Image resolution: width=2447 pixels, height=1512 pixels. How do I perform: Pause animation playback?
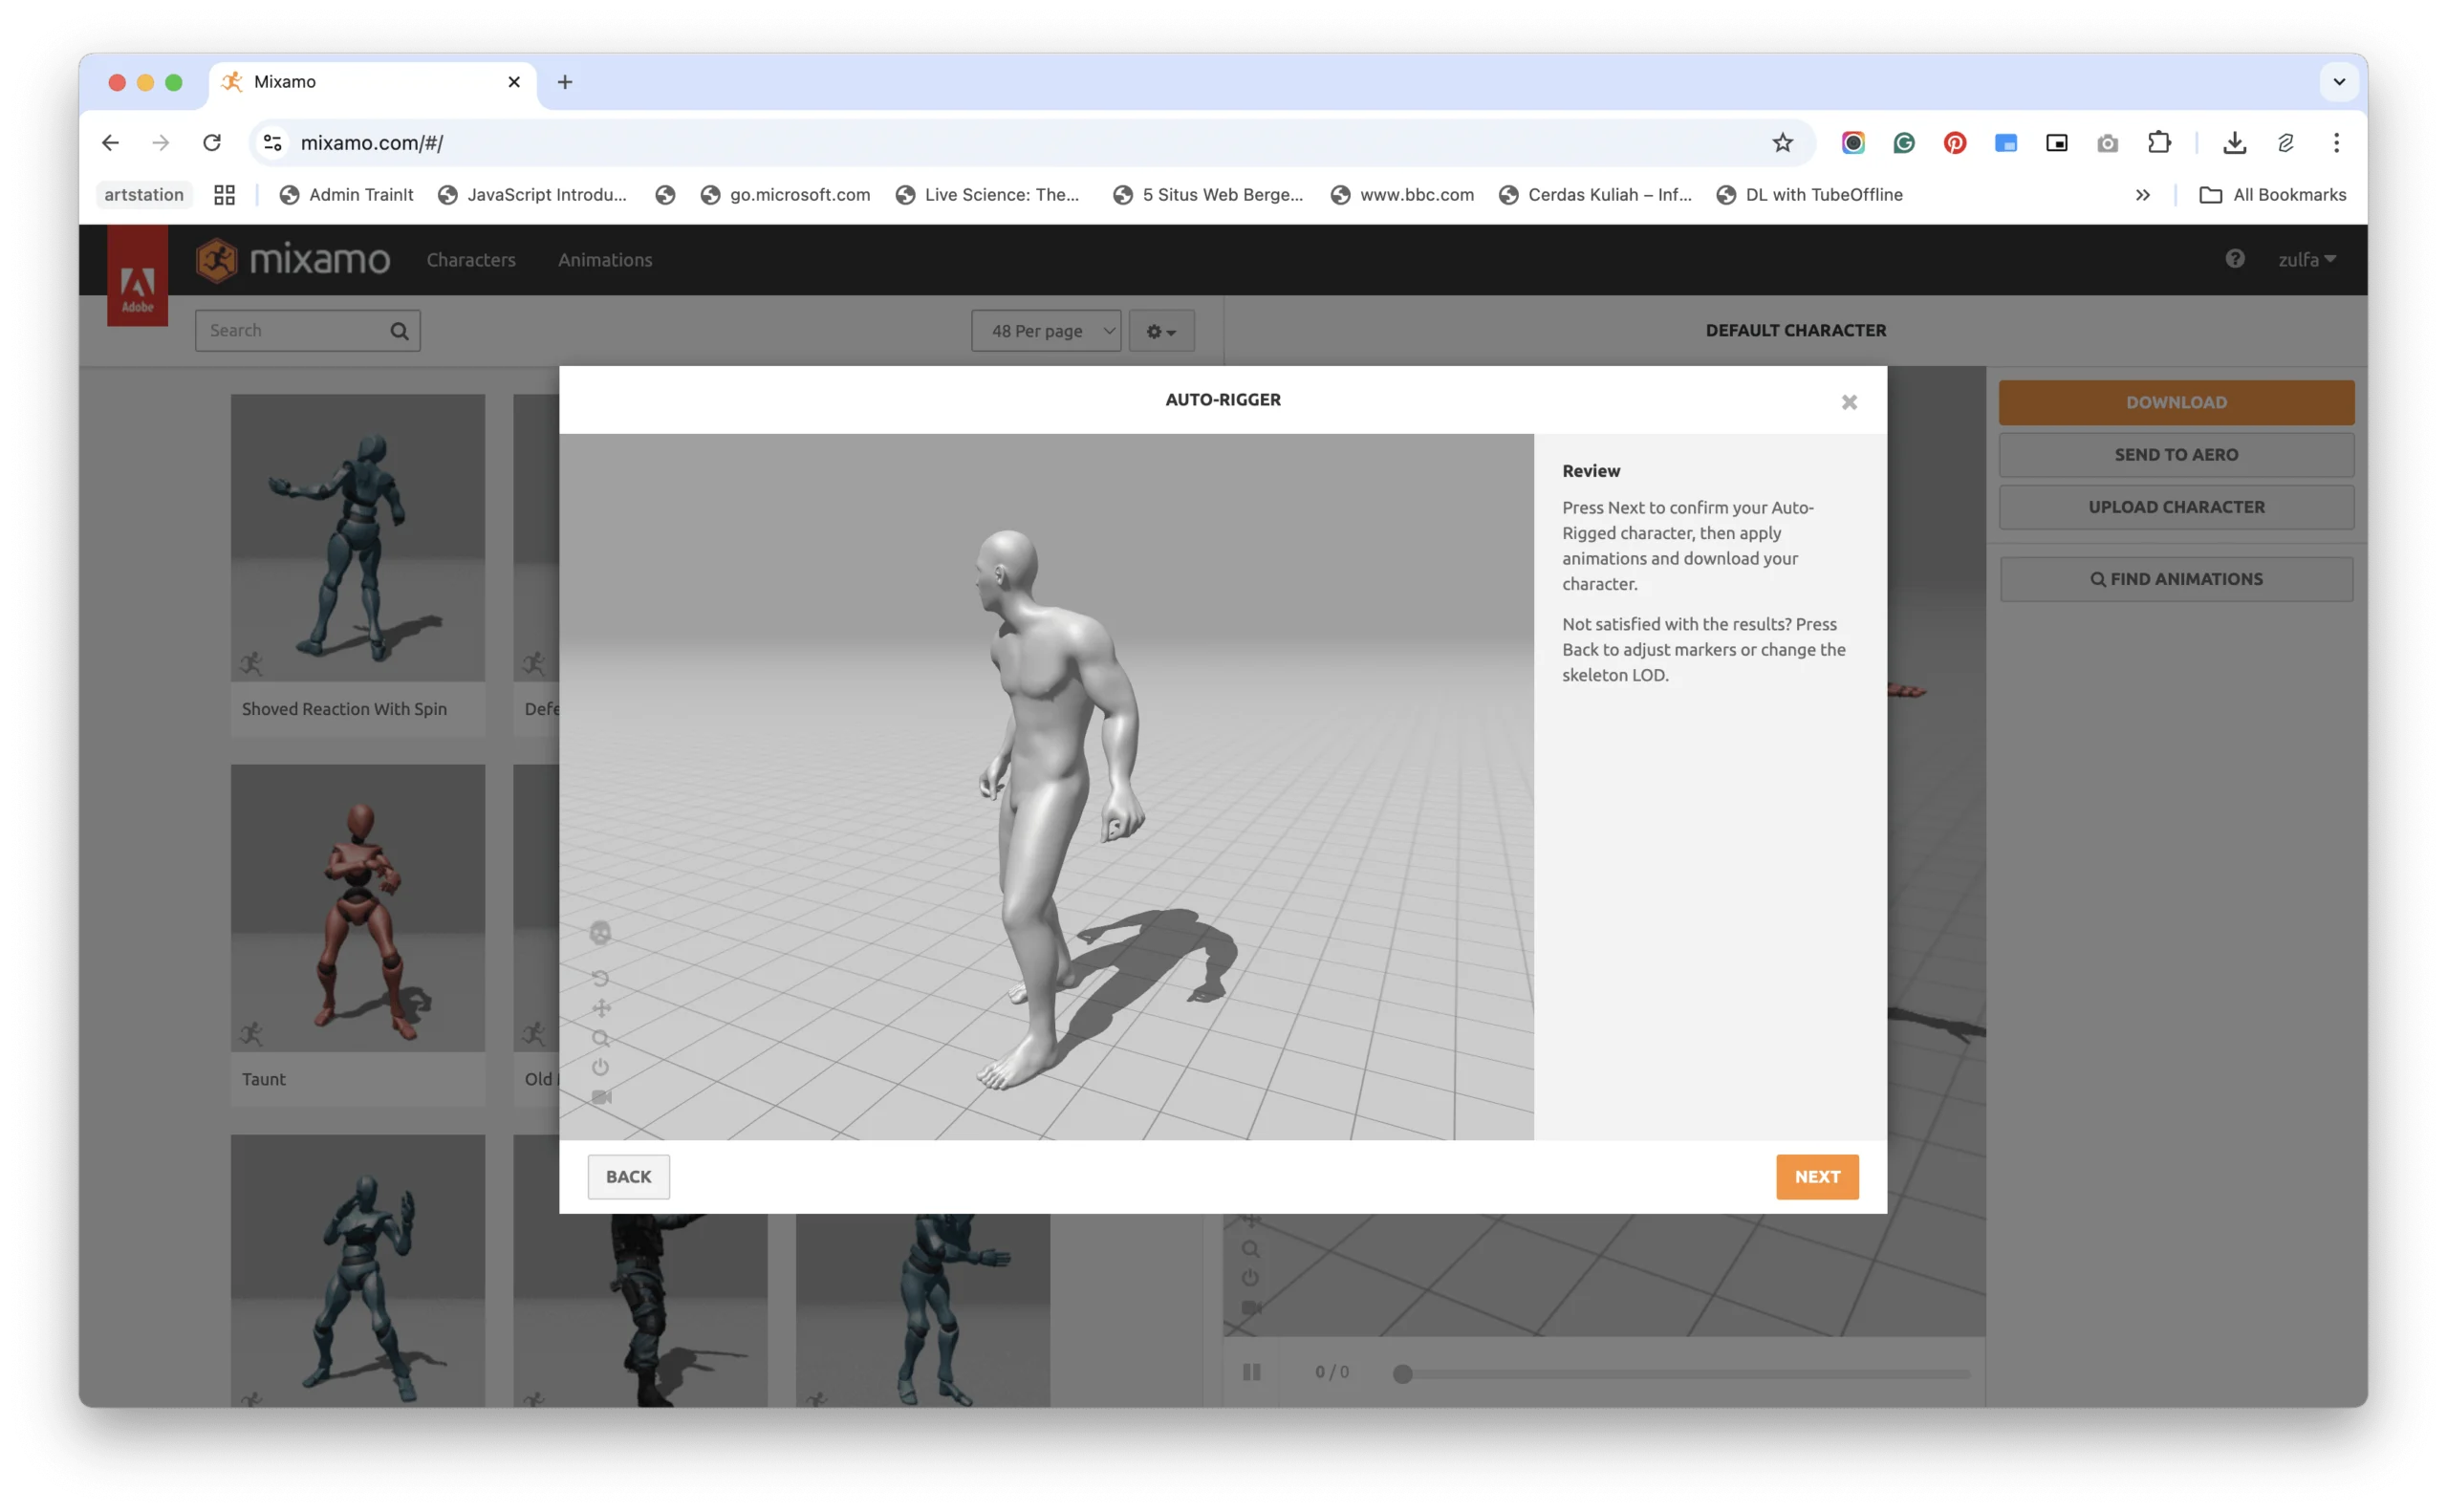(x=1251, y=1372)
